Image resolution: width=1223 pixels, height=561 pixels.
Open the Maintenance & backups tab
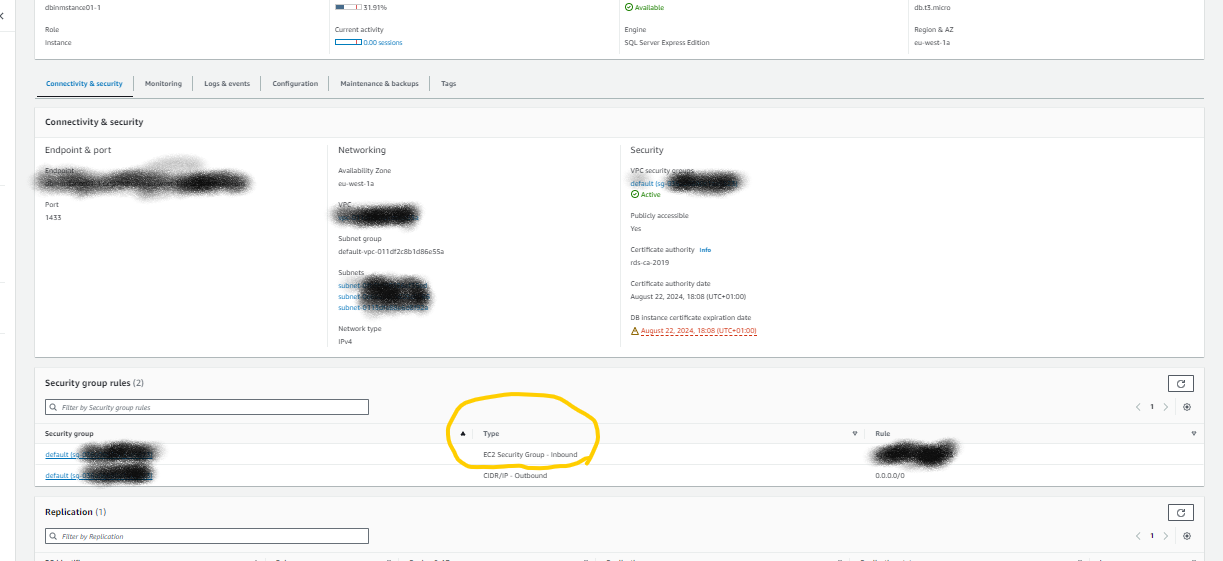tap(379, 84)
